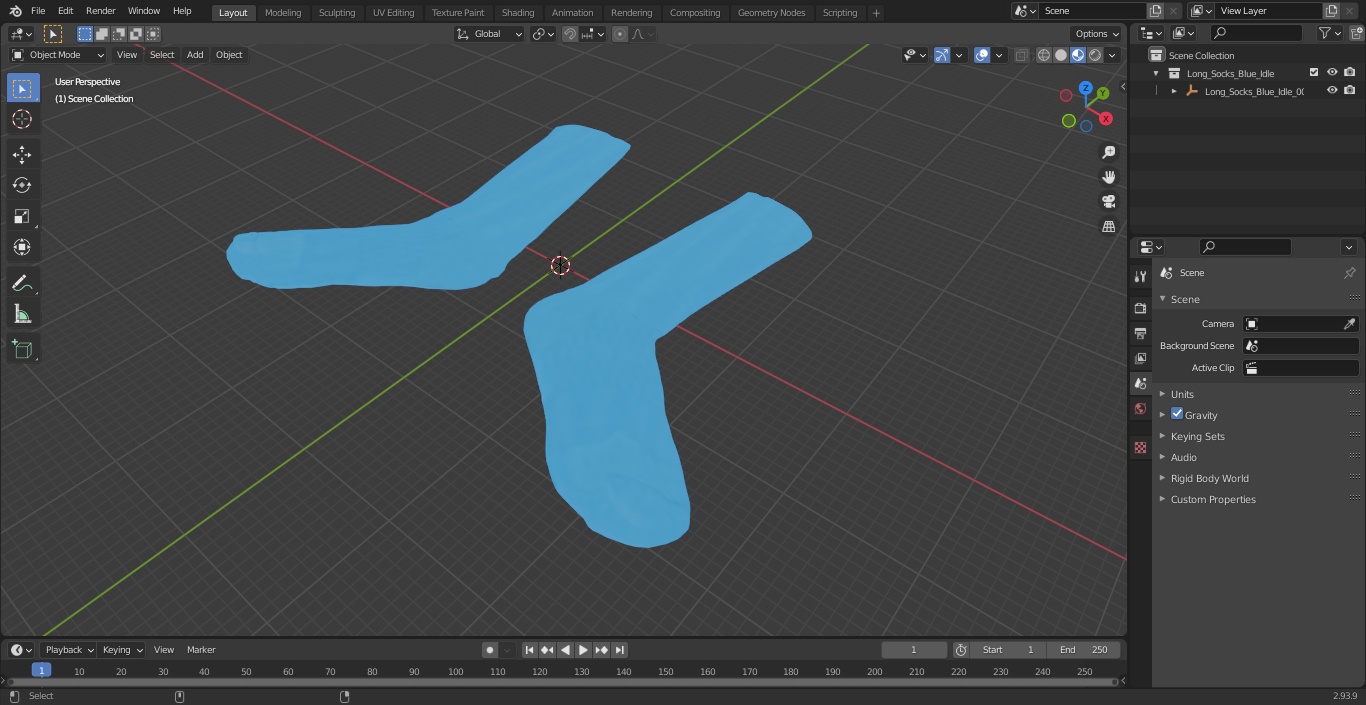Click the zoom view magnifier icon
Screen dimensions: 1366x705
pyautogui.click(x=1108, y=152)
